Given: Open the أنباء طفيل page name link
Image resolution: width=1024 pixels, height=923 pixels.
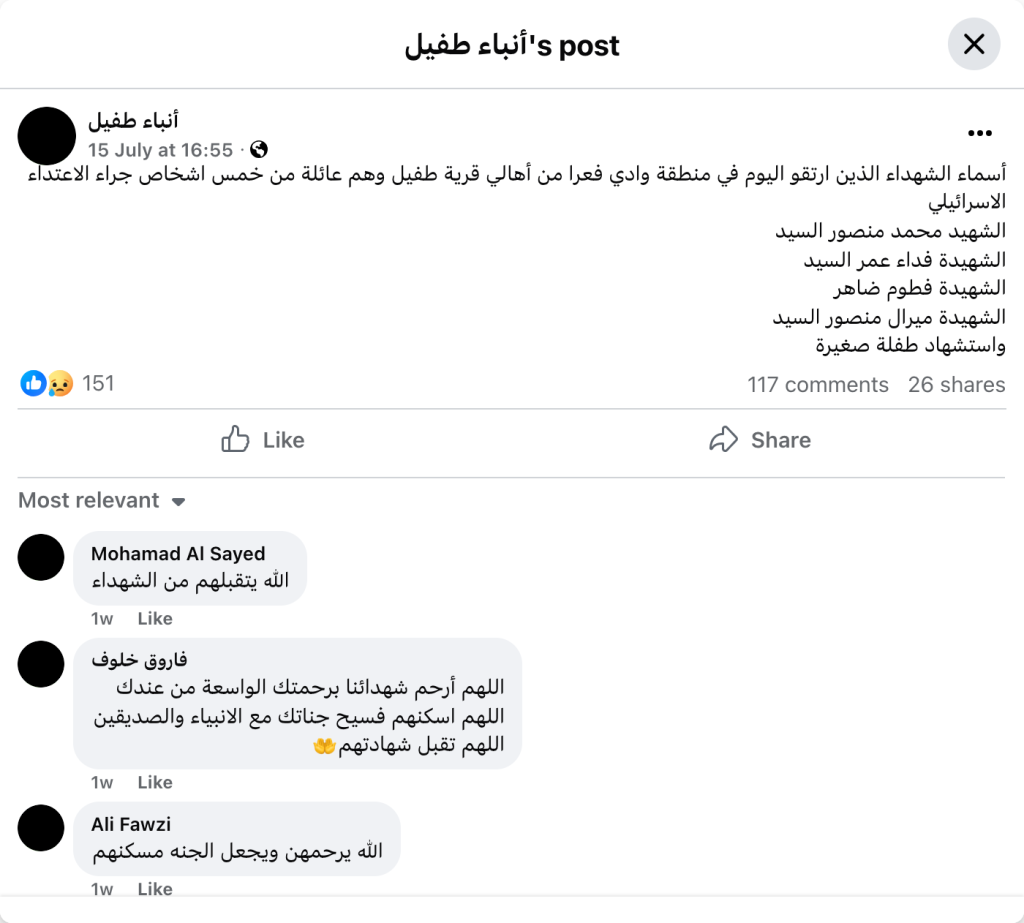Looking at the screenshot, I should (x=133, y=122).
